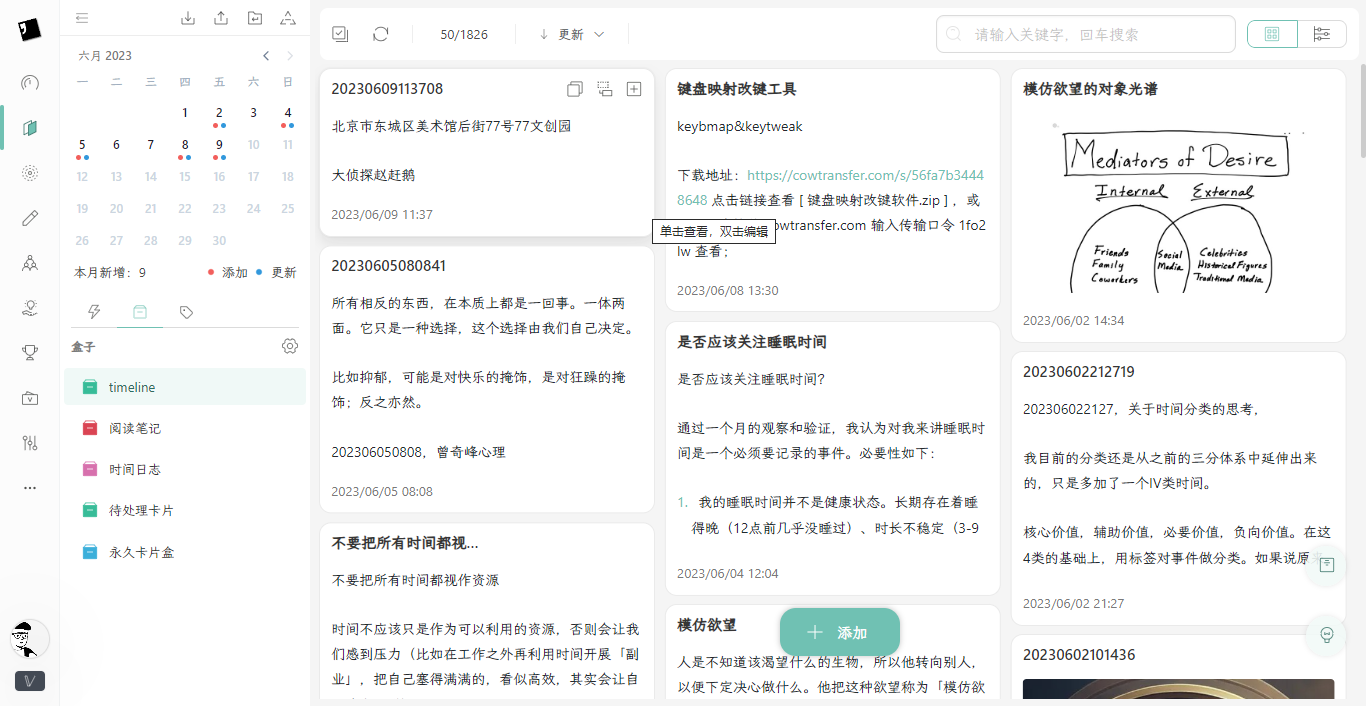Click the upload export icon above calendar
Viewport: 1366px width, 706px height.
tap(221, 18)
